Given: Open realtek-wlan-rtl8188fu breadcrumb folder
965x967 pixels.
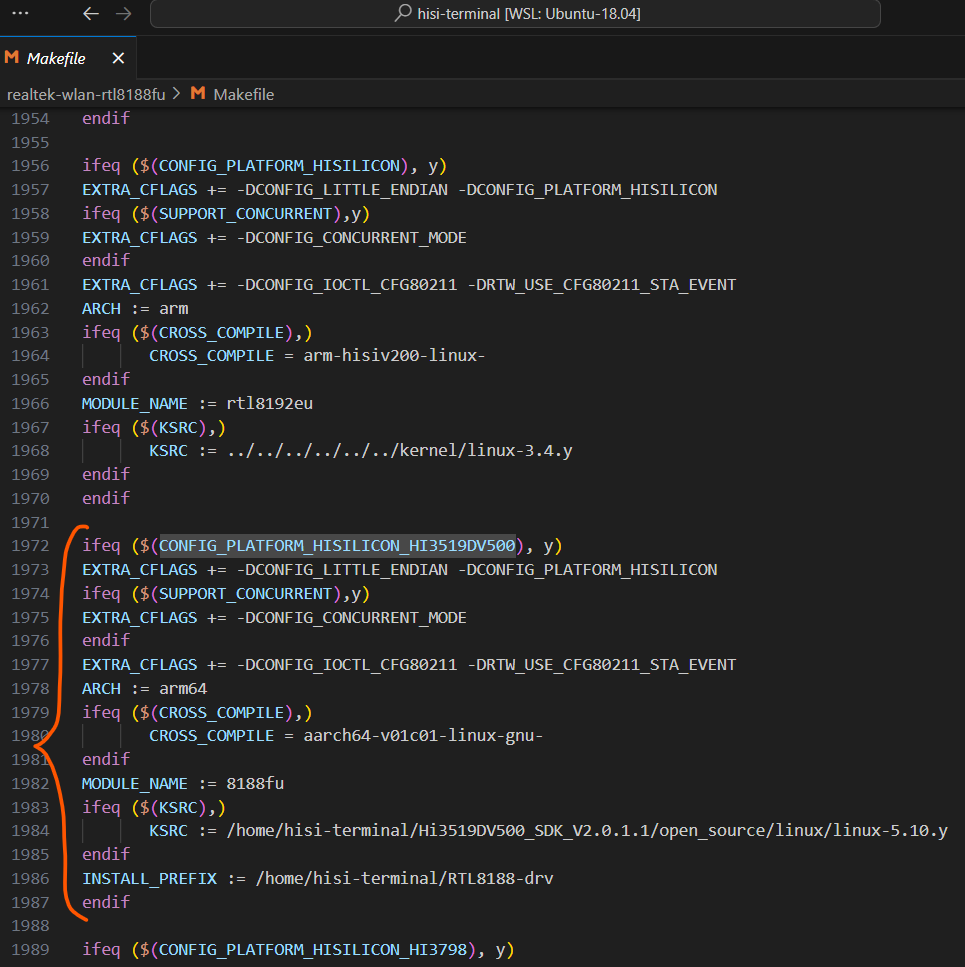Looking at the screenshot, I should tap(86, 94).
